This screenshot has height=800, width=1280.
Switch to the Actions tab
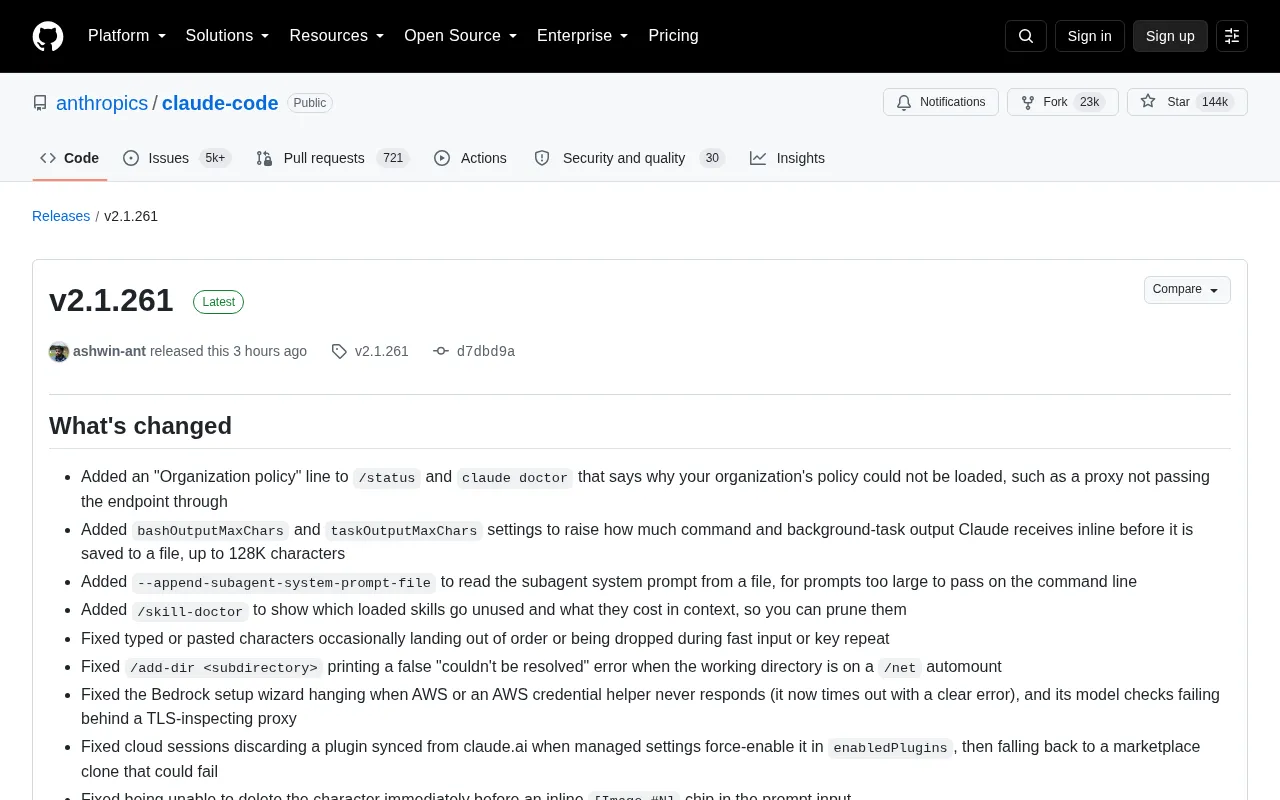click(470, 158)
